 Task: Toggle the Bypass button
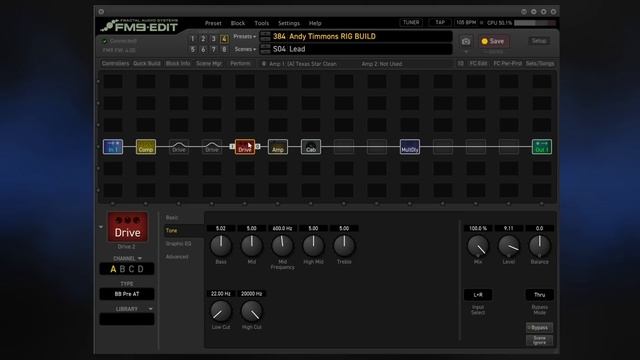tap(540, 328)
